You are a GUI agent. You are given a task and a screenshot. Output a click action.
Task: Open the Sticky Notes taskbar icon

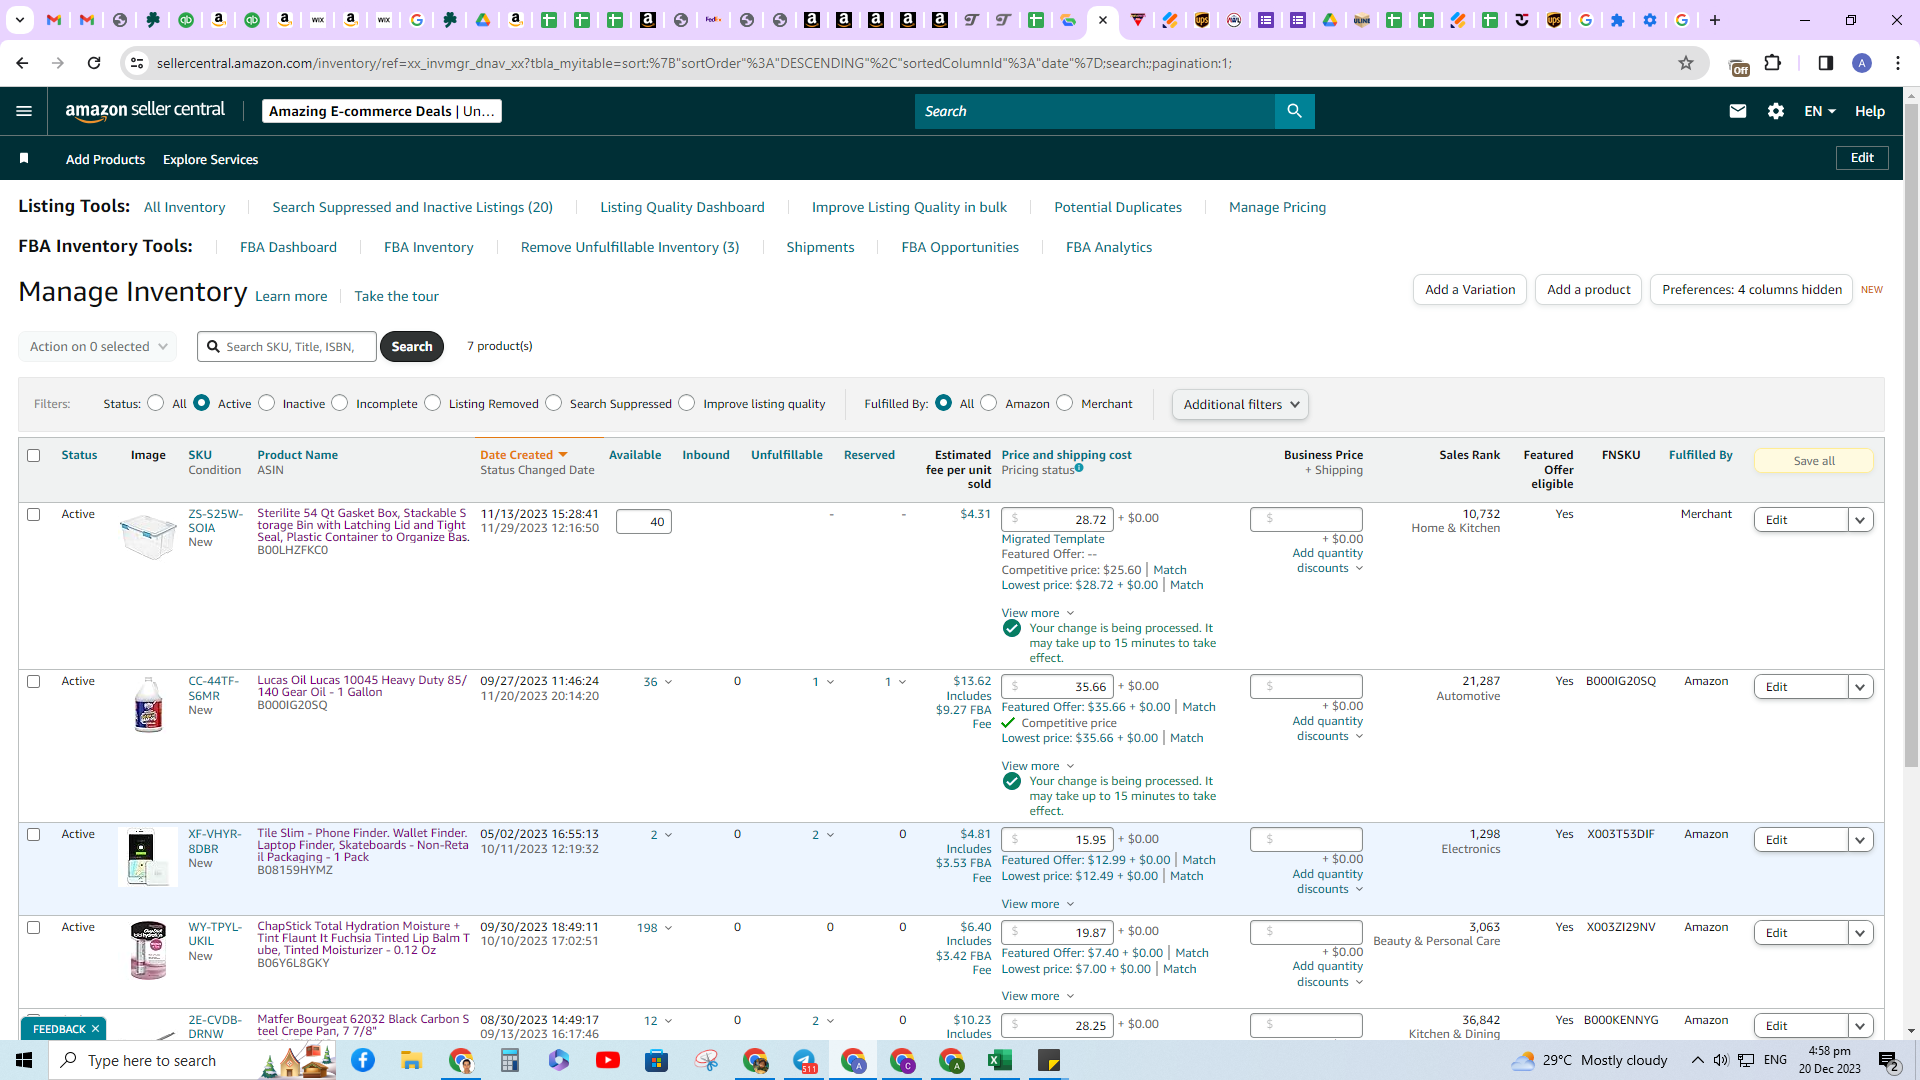click(x=1049, y=1060)
